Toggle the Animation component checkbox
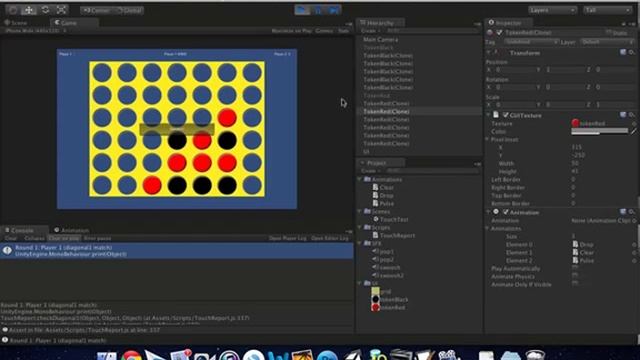 click(x=506, y=212)
